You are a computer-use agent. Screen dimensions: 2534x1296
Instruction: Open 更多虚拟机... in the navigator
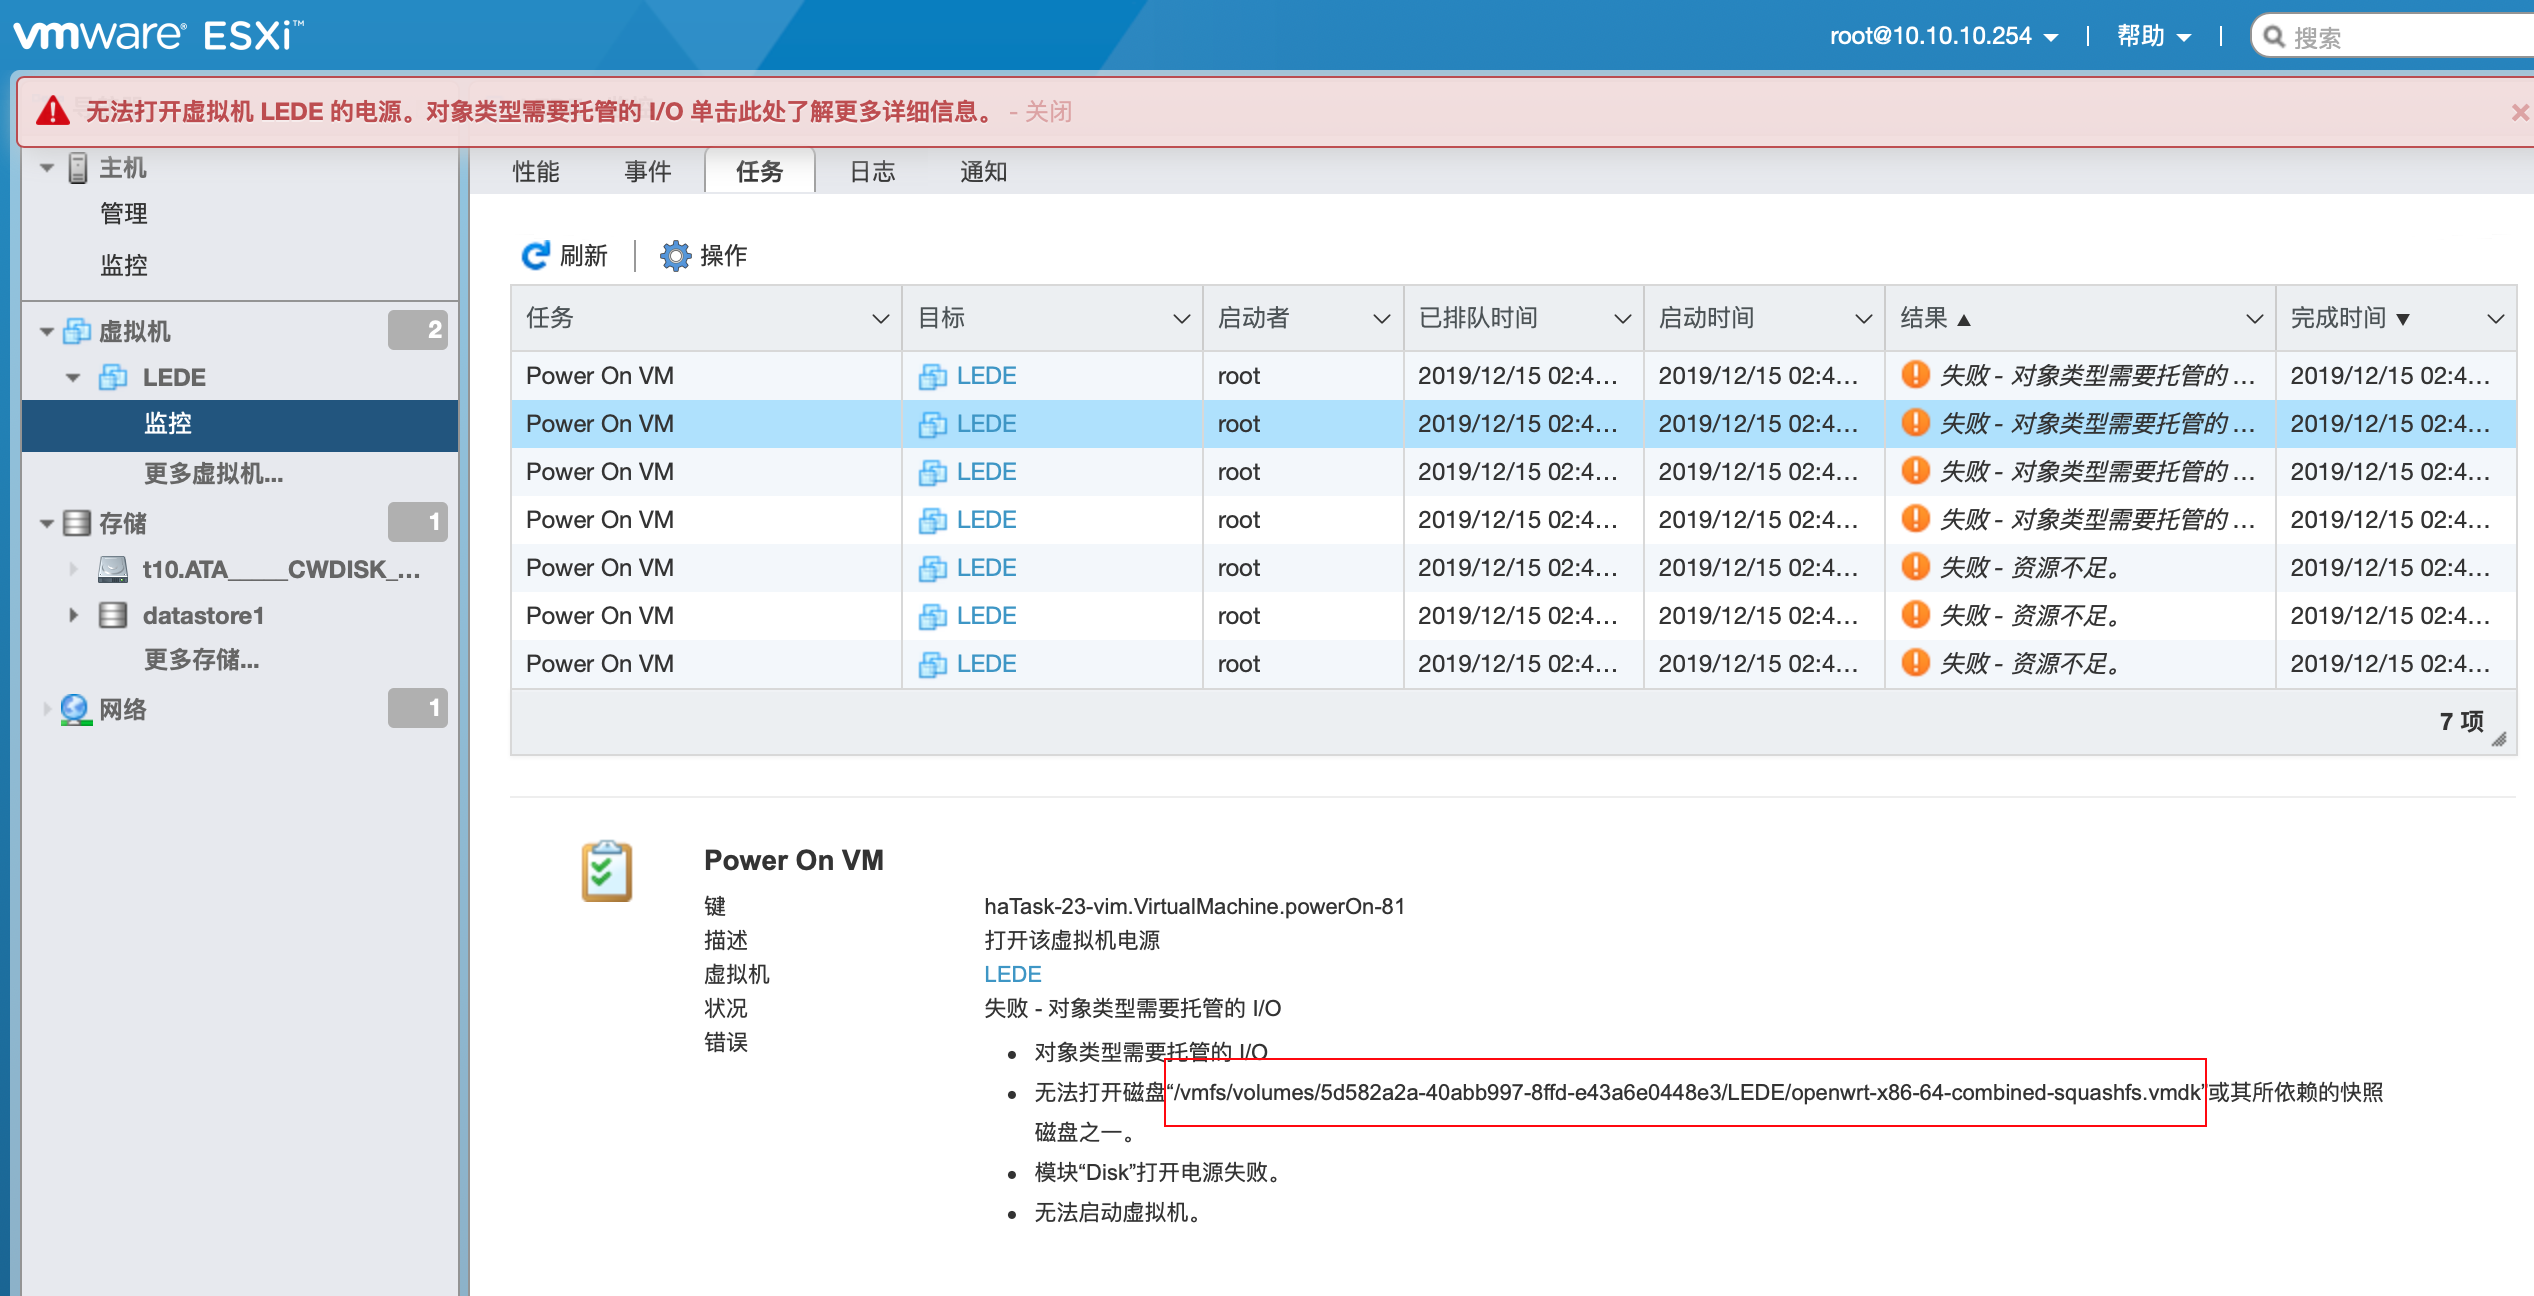[x=213, y=473]
